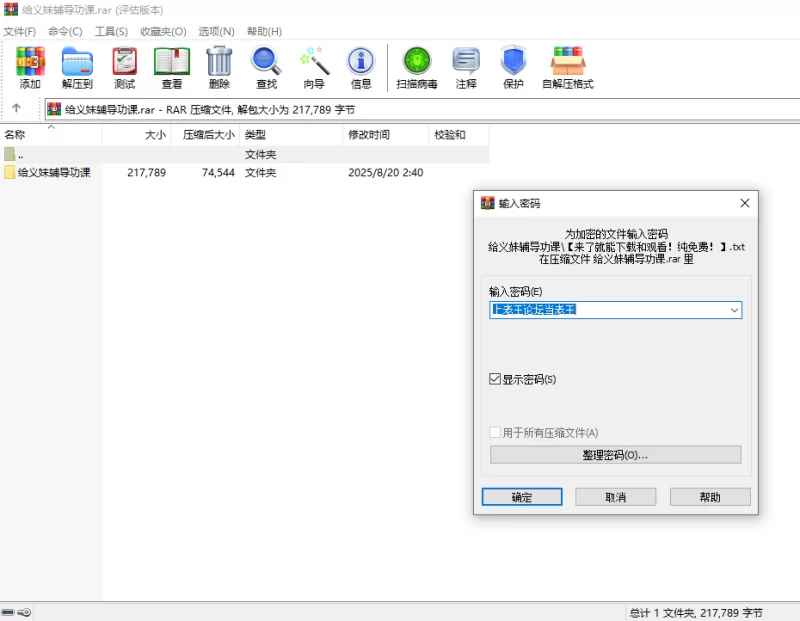Click the packed size value 74,544
The width and height of the screenshot is (800, 621).
pyautogui.click(x=218, y=172)
